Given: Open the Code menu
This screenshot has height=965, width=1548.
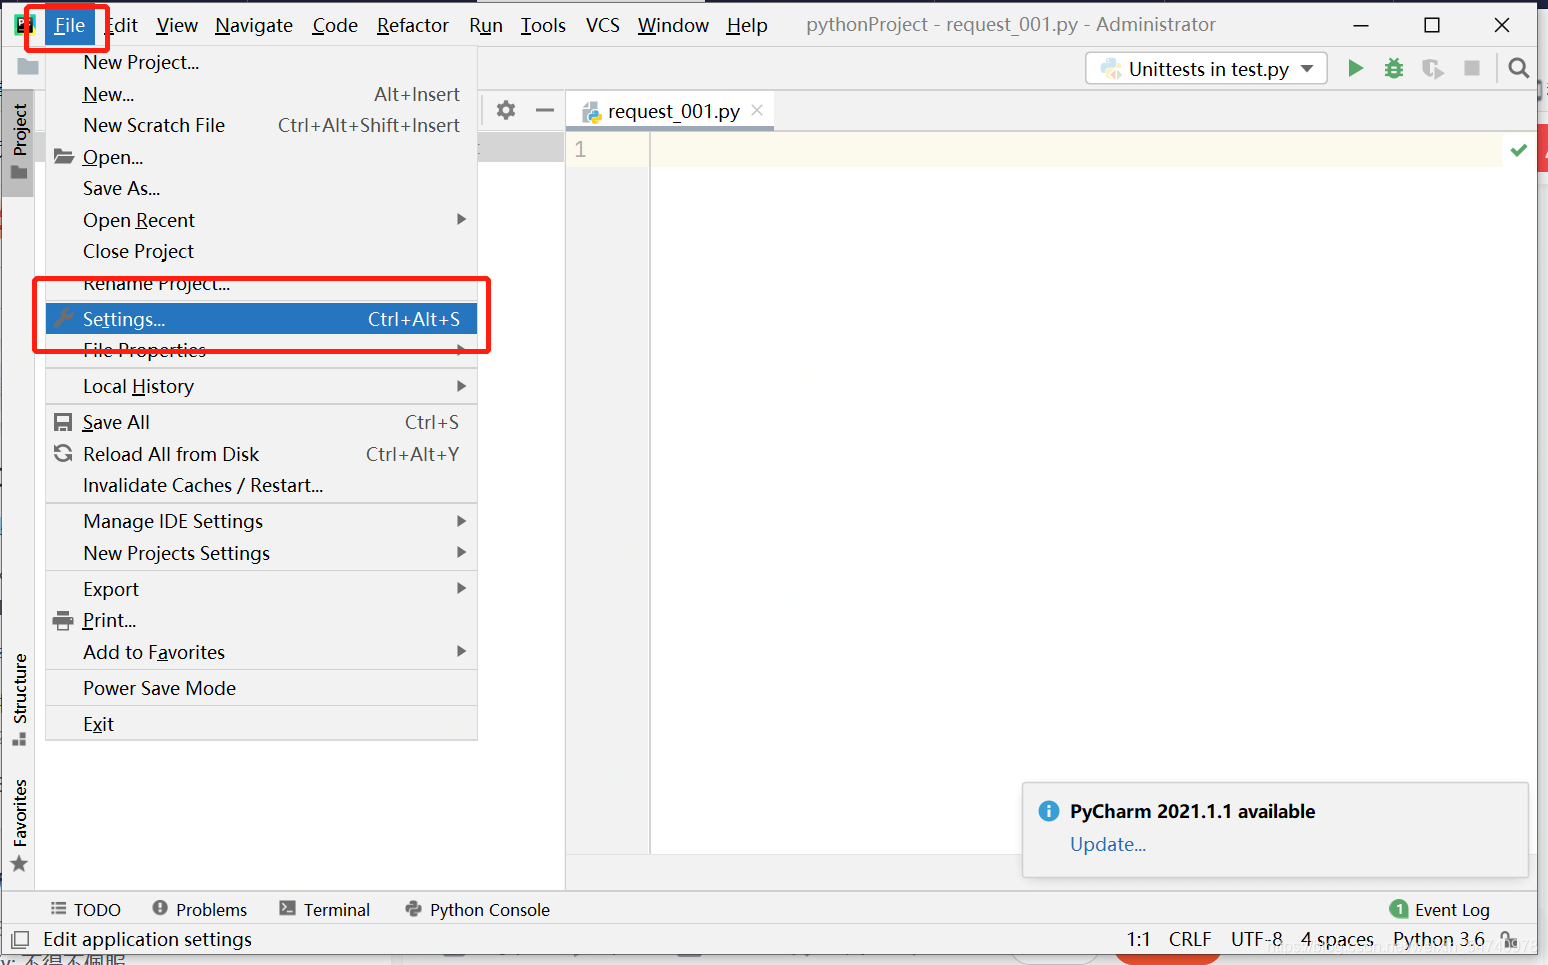Looking at the screenshot, I should 335,25.
